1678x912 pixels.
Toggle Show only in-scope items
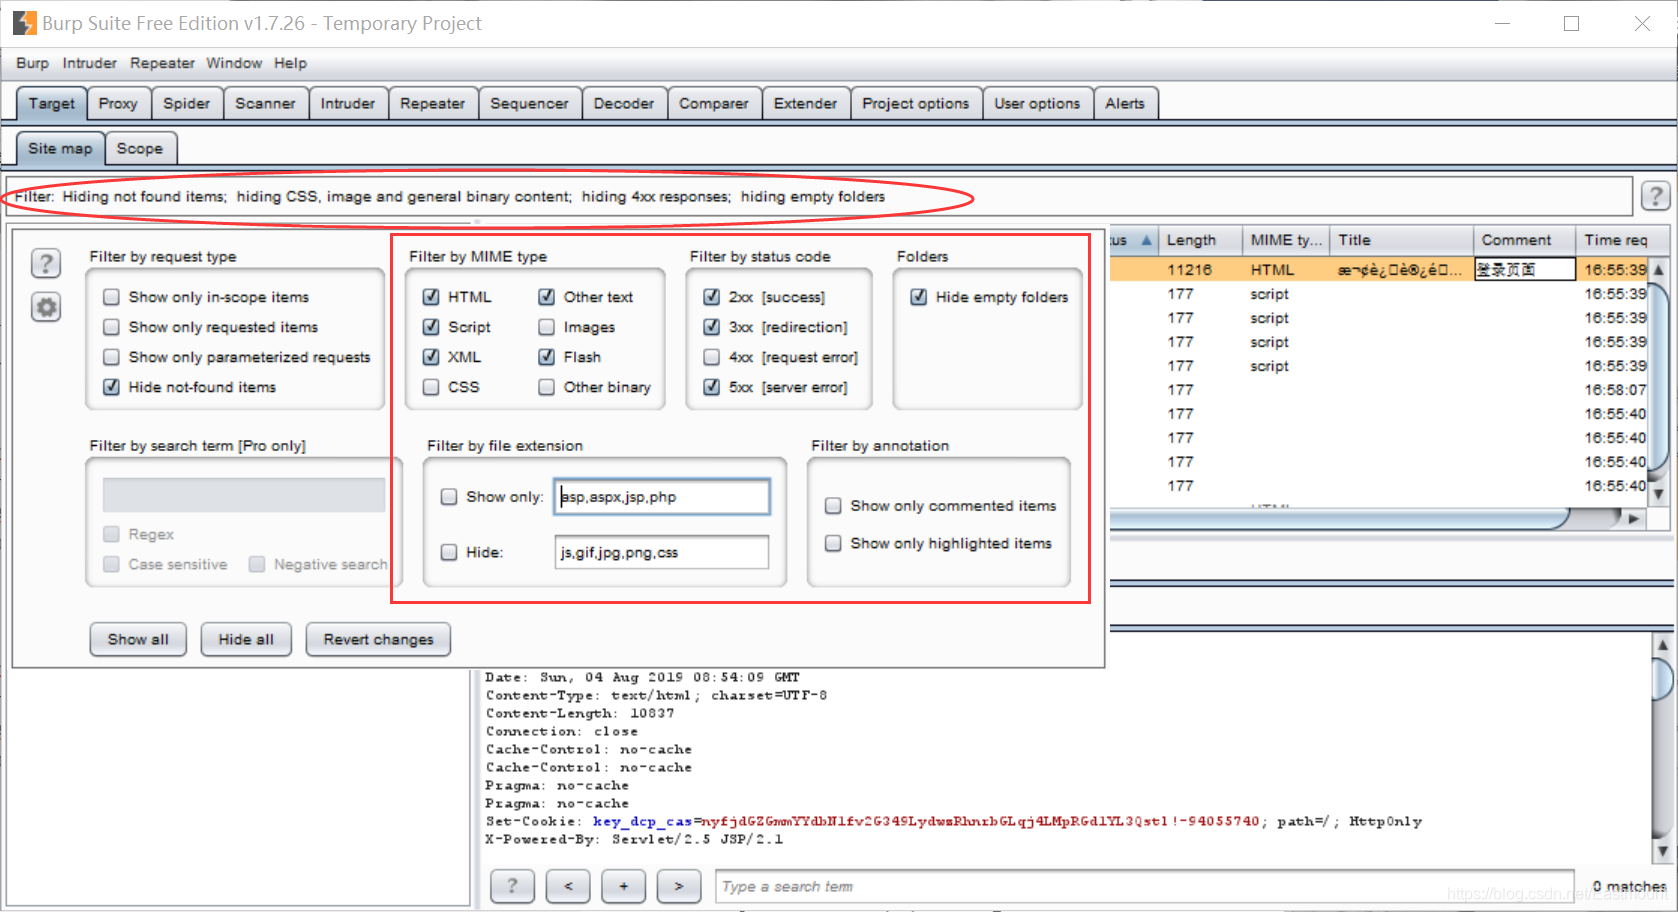(x=112, y=297)
